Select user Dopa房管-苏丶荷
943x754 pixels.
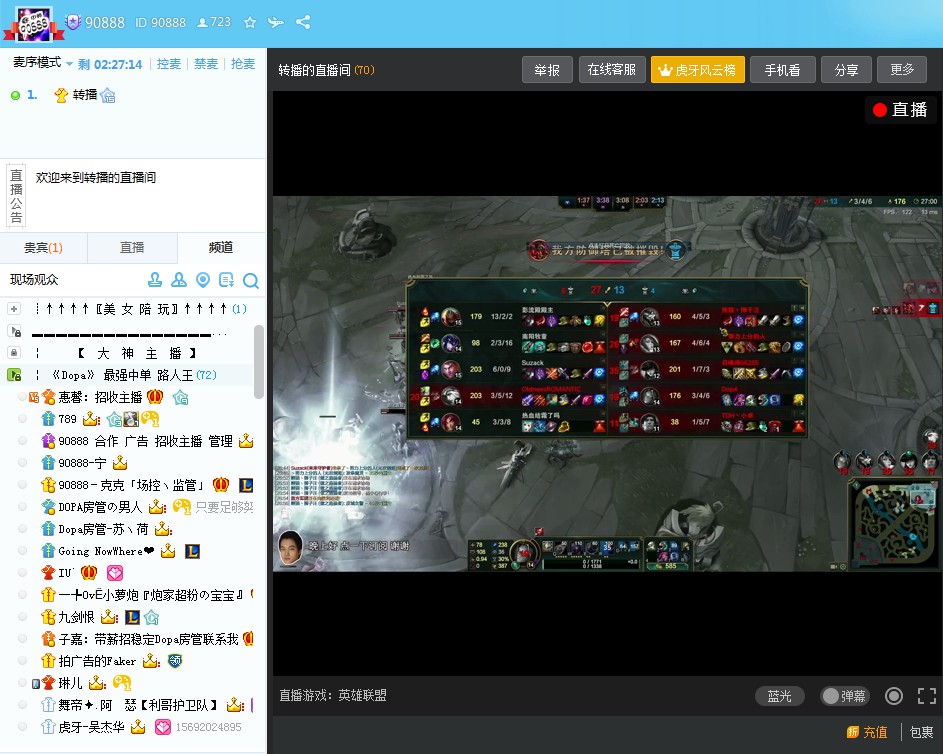[x=103, y=529]
